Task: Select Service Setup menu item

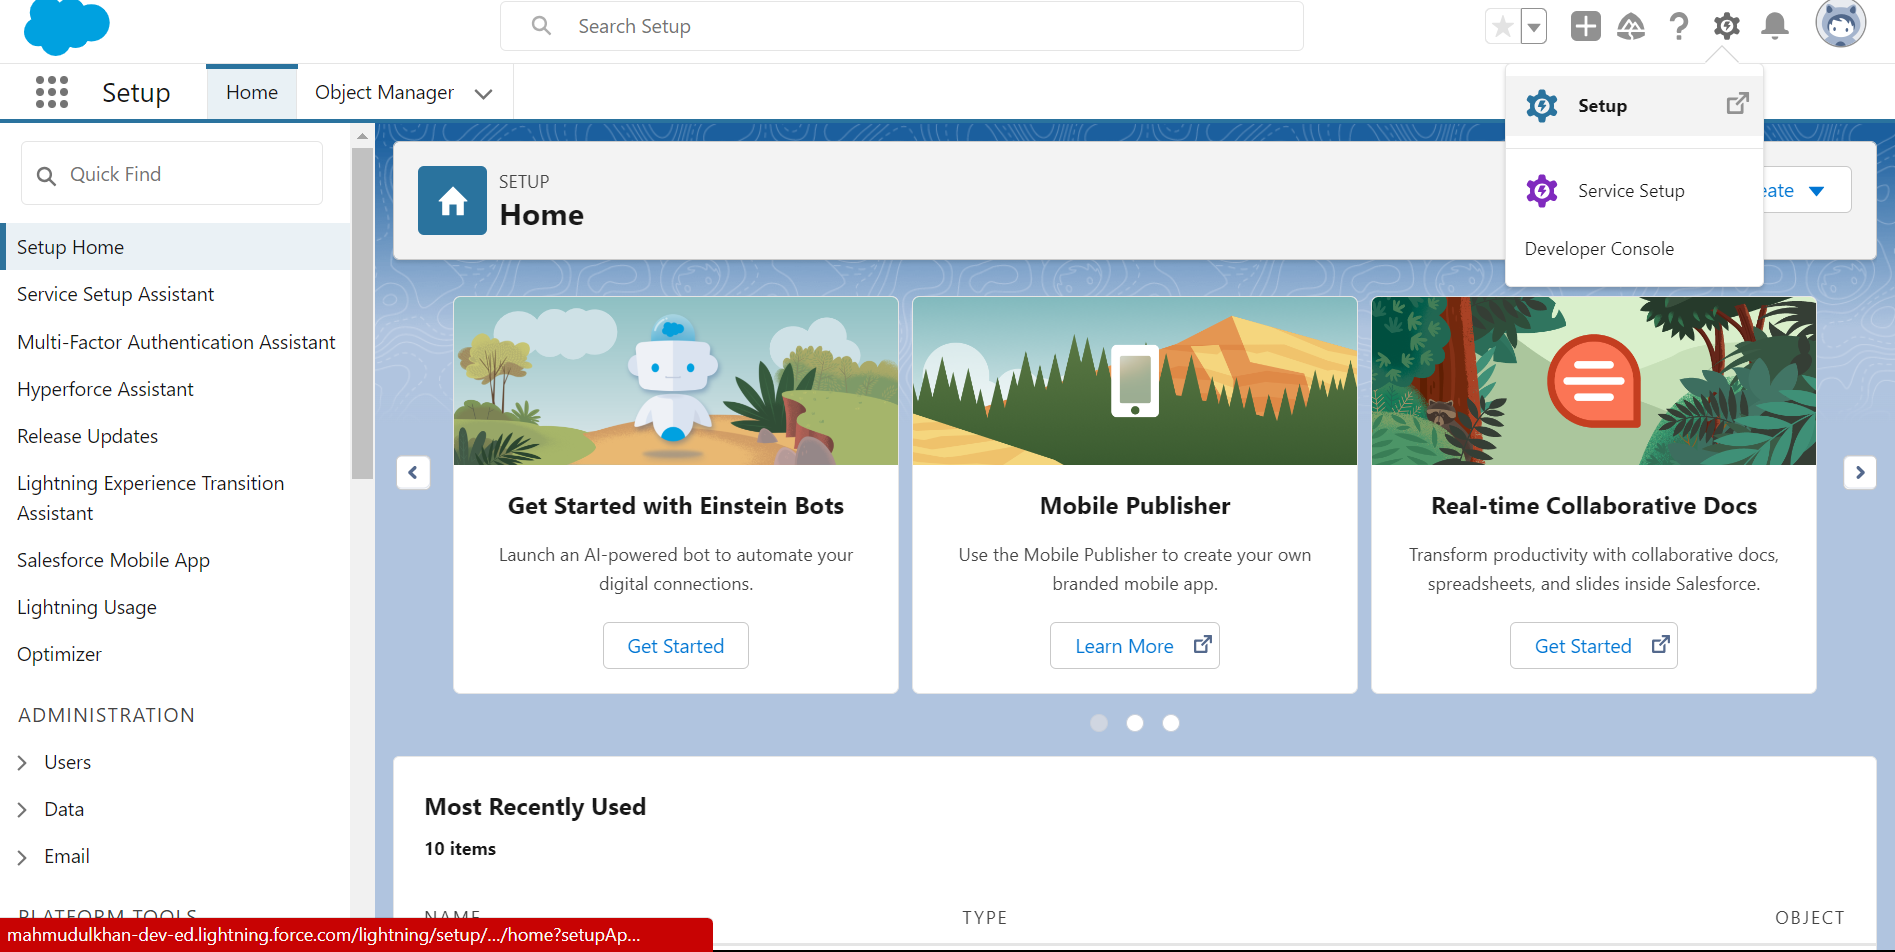Action: 1634,190
